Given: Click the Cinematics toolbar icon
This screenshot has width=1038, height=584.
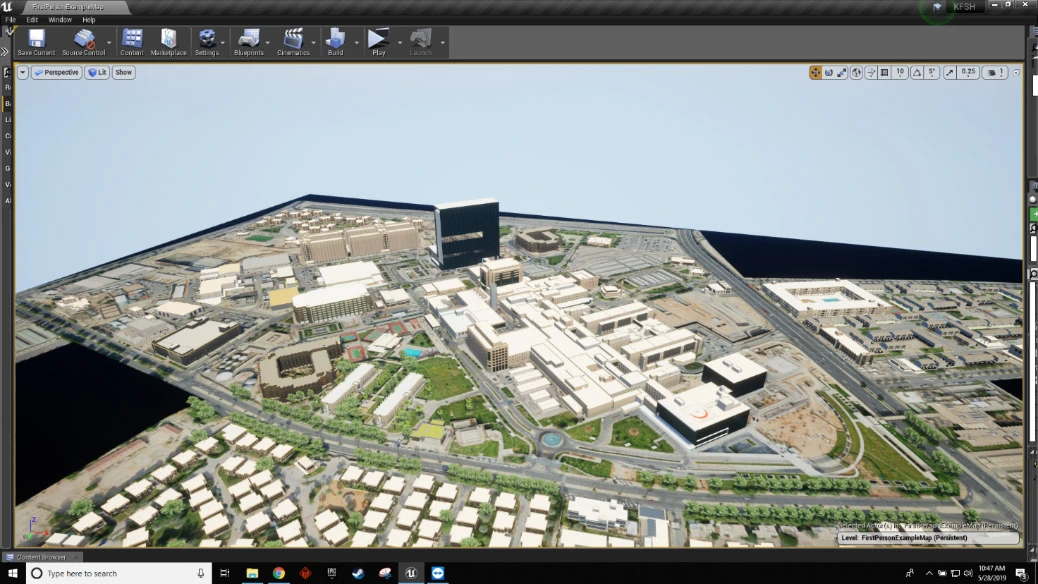Looking at the screenshot, I should (294, 40).
